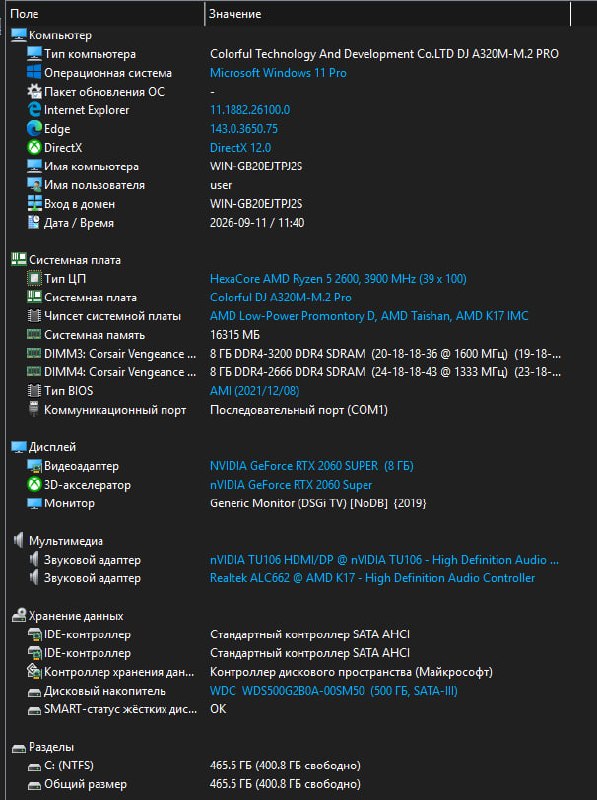Click the connector icon for Коммуникационный порт
Image resolution: width=597 pixels, height=800 pixels.
(34, 409)
